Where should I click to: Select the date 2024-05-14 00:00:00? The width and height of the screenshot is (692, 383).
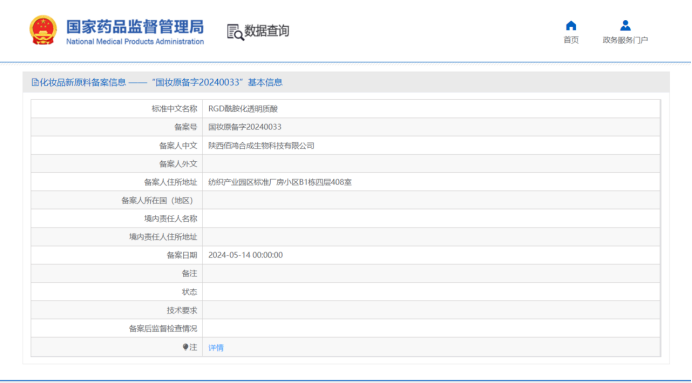coord(245,255)
